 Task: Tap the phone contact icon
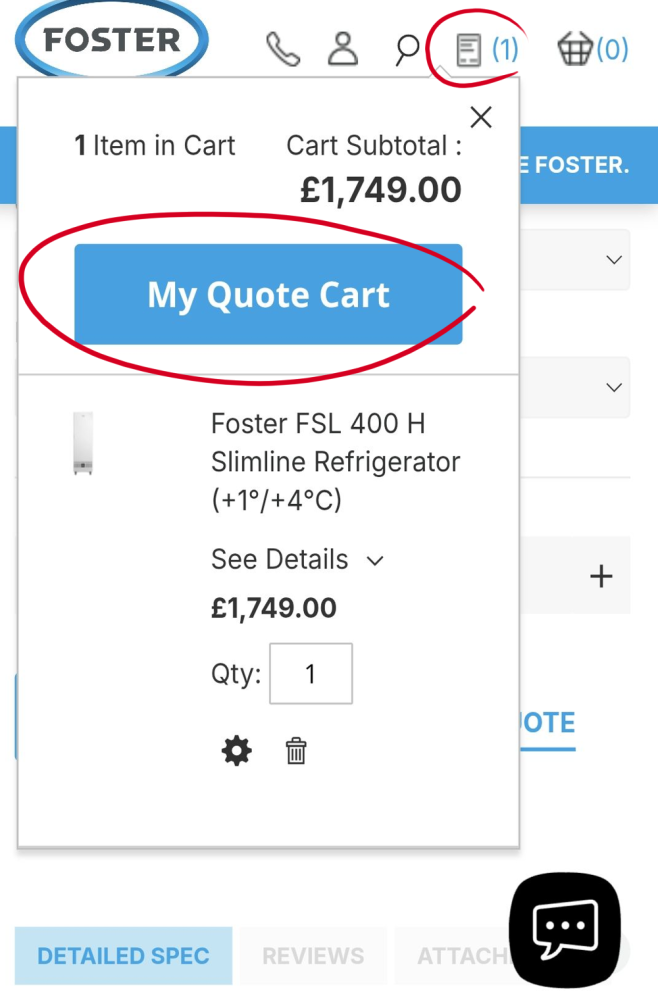pos(283,49)
